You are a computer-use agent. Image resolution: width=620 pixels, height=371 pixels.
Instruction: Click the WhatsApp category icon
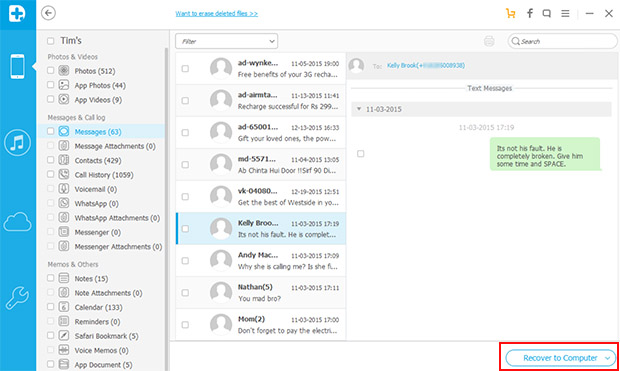64,203
